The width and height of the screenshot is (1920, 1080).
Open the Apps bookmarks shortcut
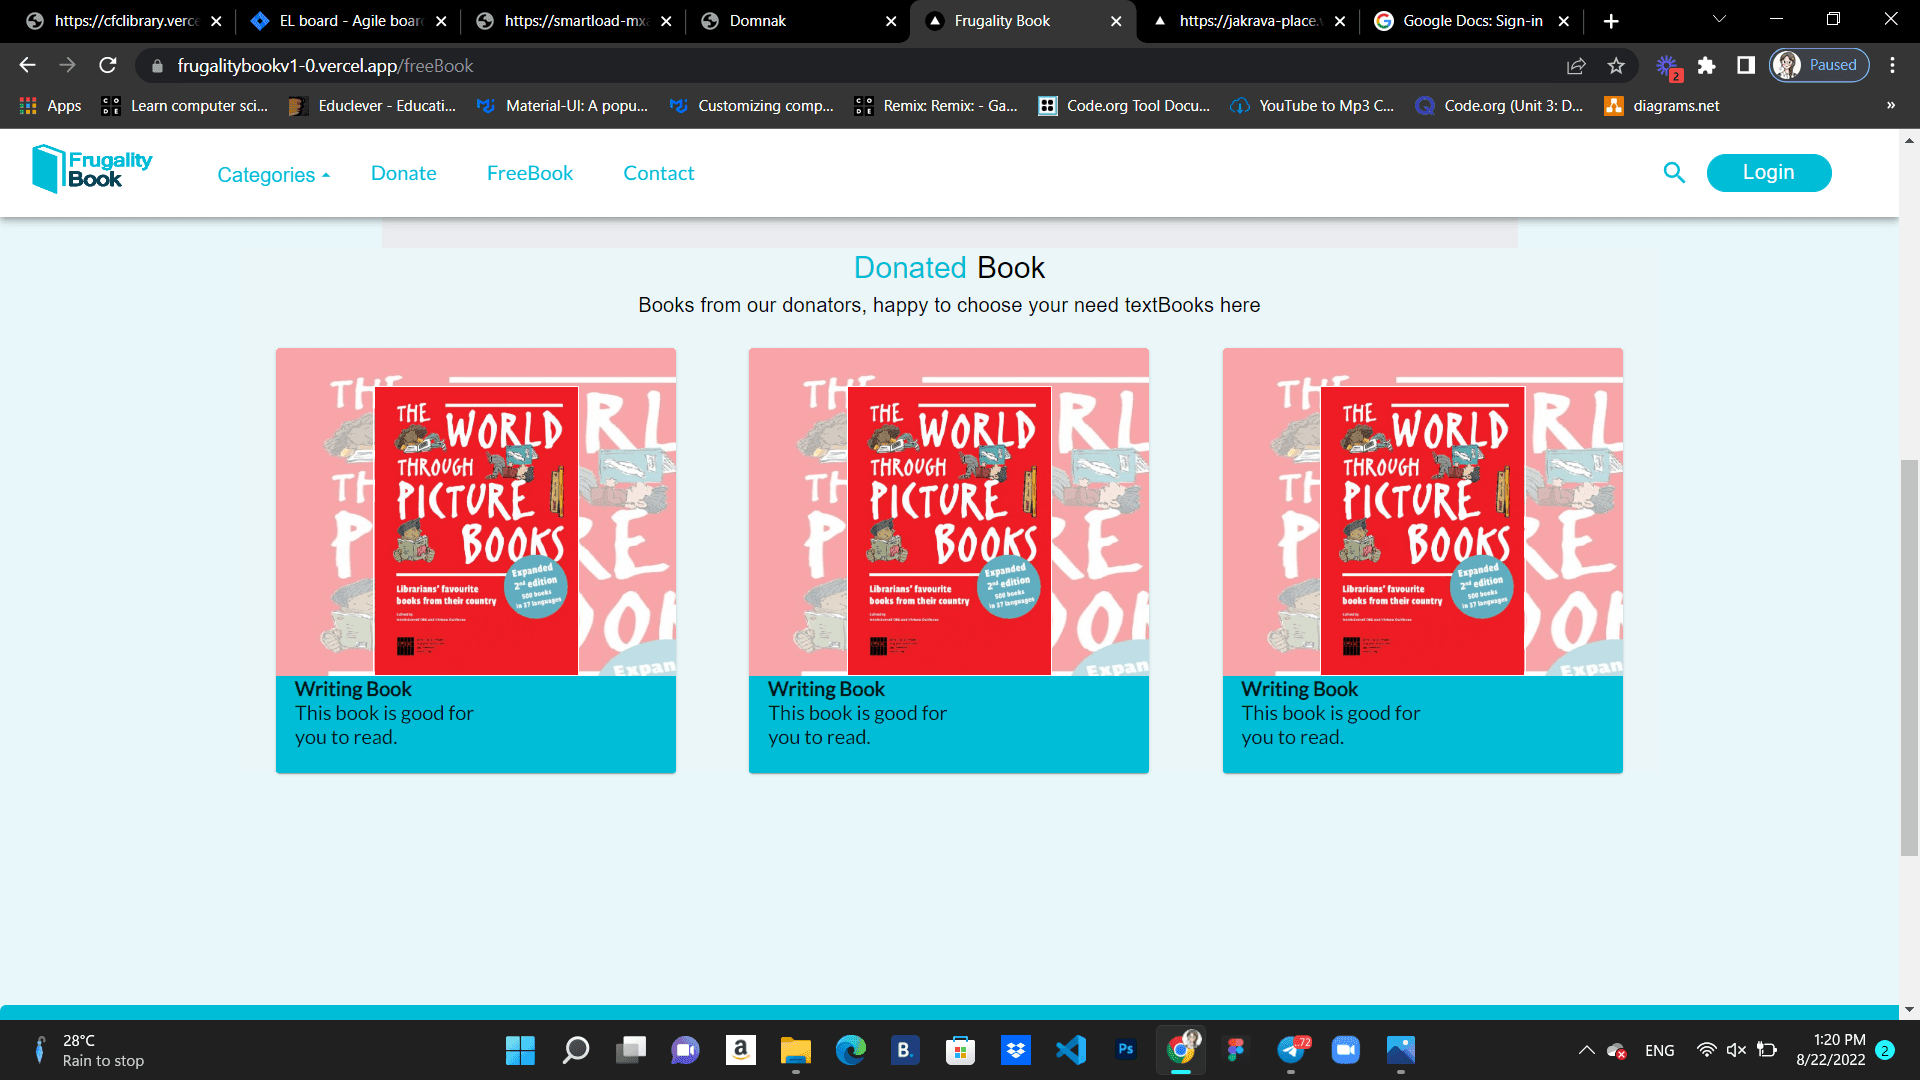coord(50,106)
